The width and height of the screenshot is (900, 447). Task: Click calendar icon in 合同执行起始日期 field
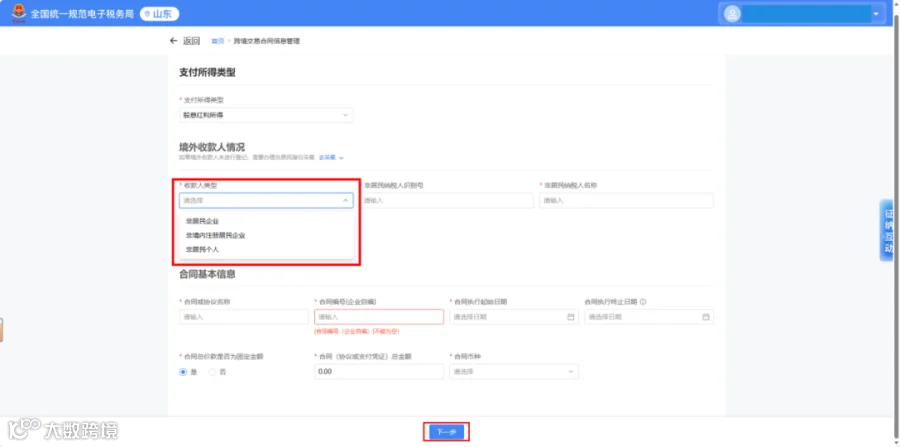coord(571,317)
